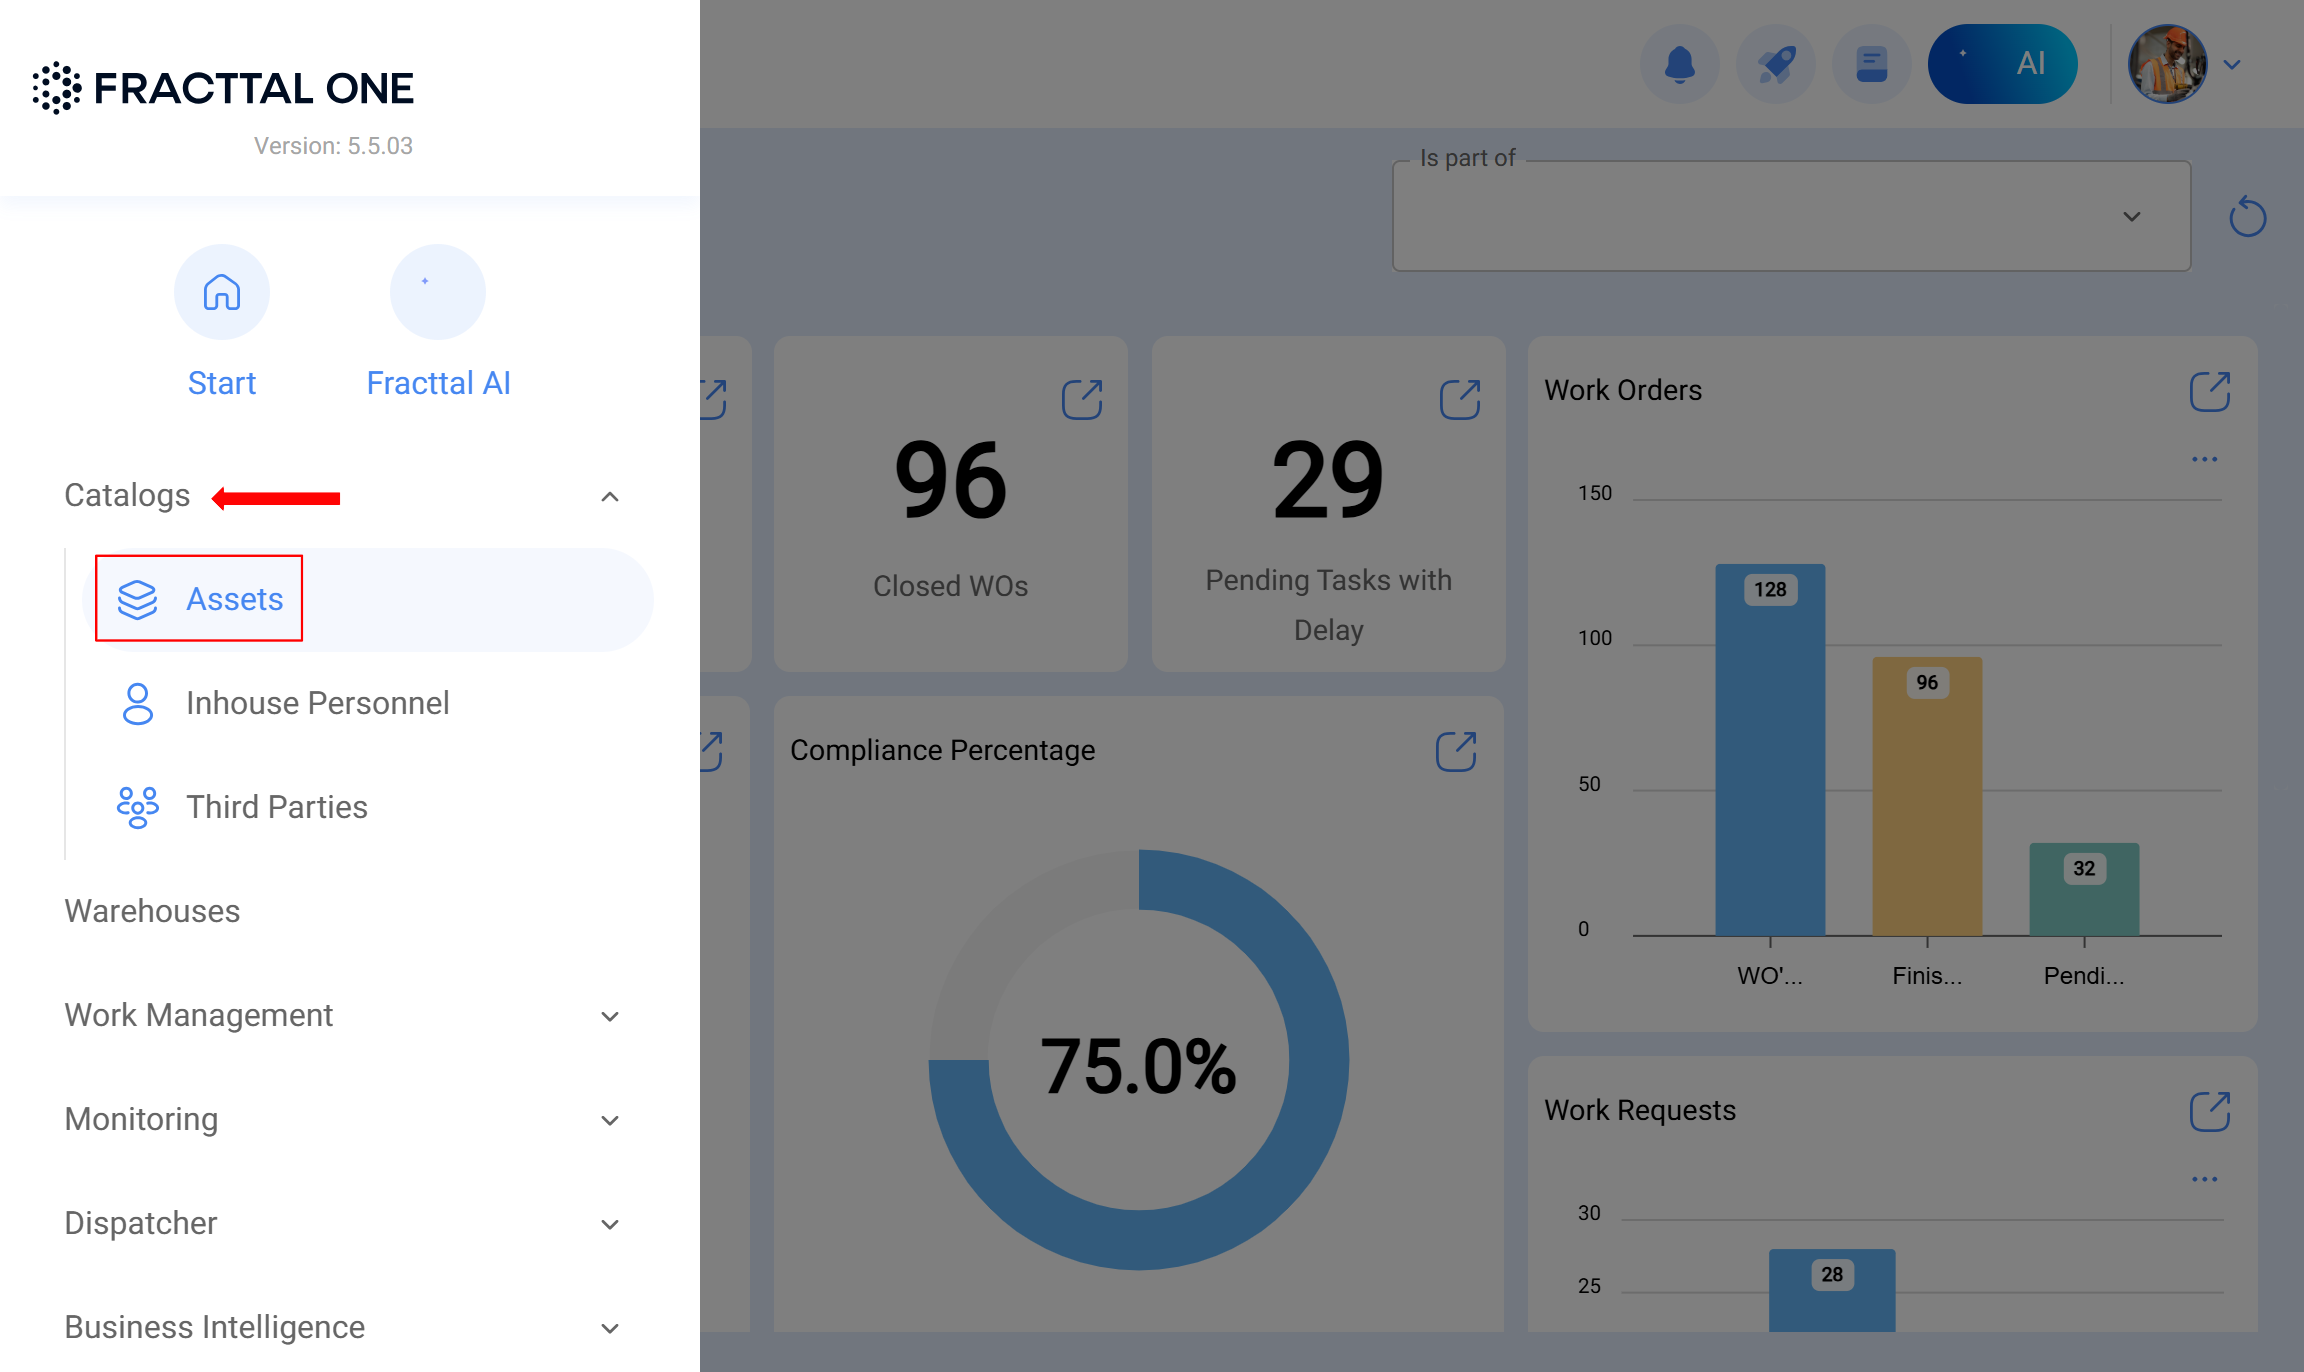Expand the Work Management section

(x=610, y=1017)
